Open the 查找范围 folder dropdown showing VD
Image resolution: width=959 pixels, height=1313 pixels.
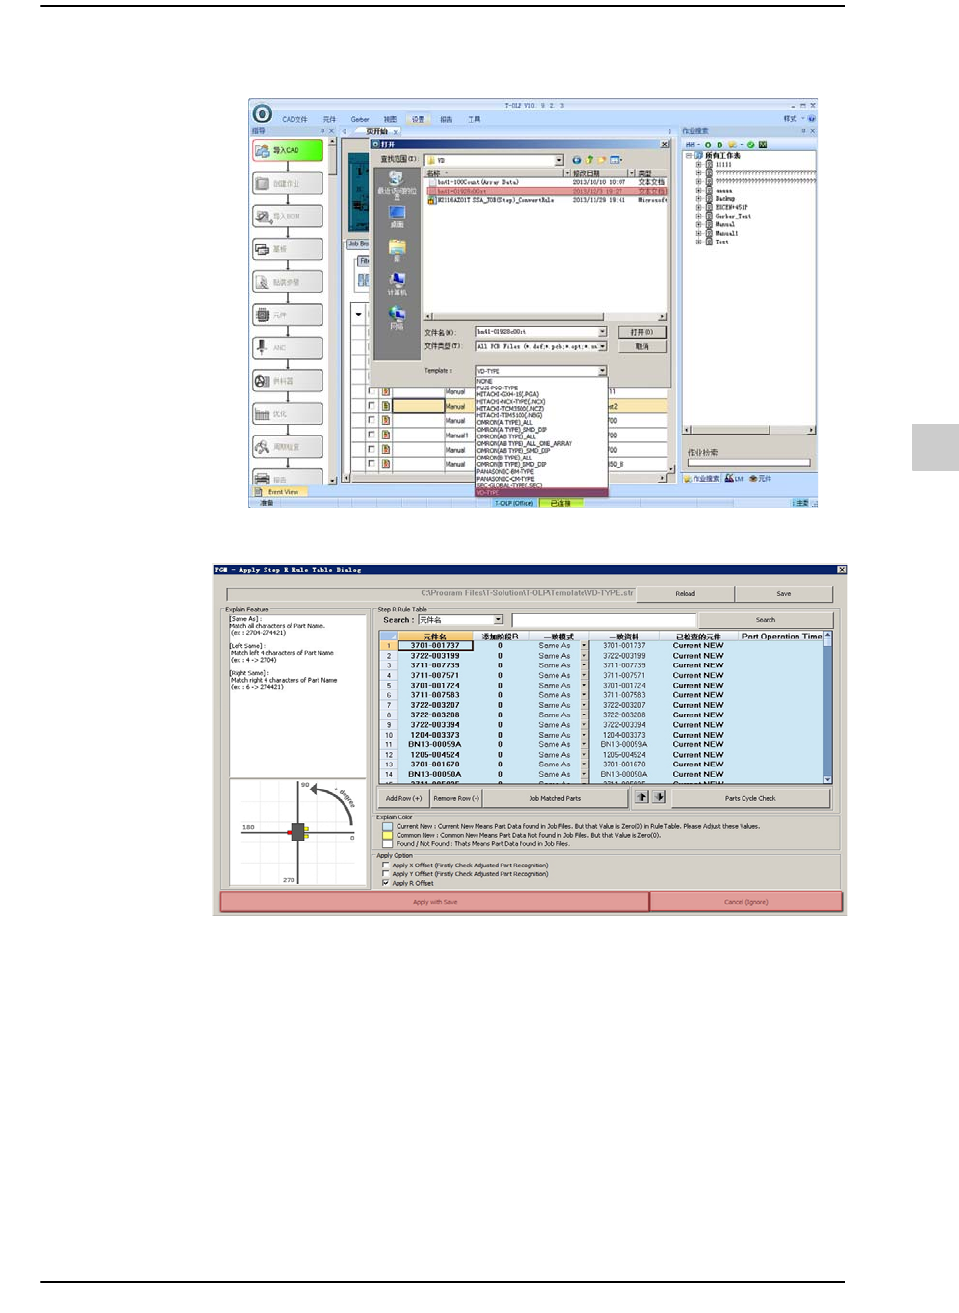click(x=559, y=160)
